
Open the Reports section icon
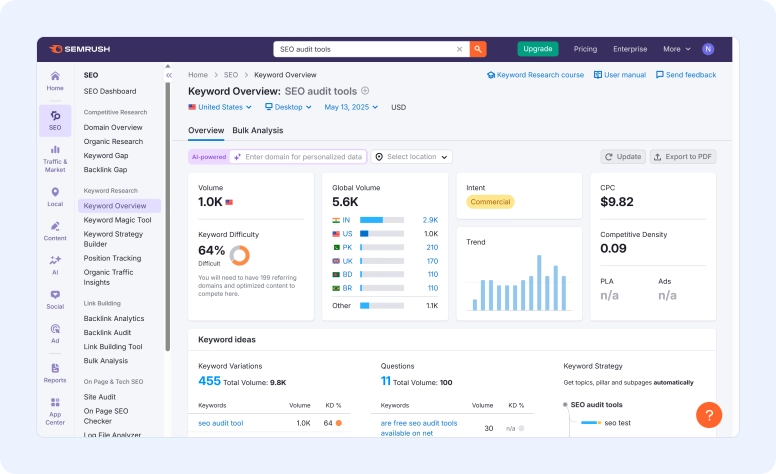coord(55,373)
